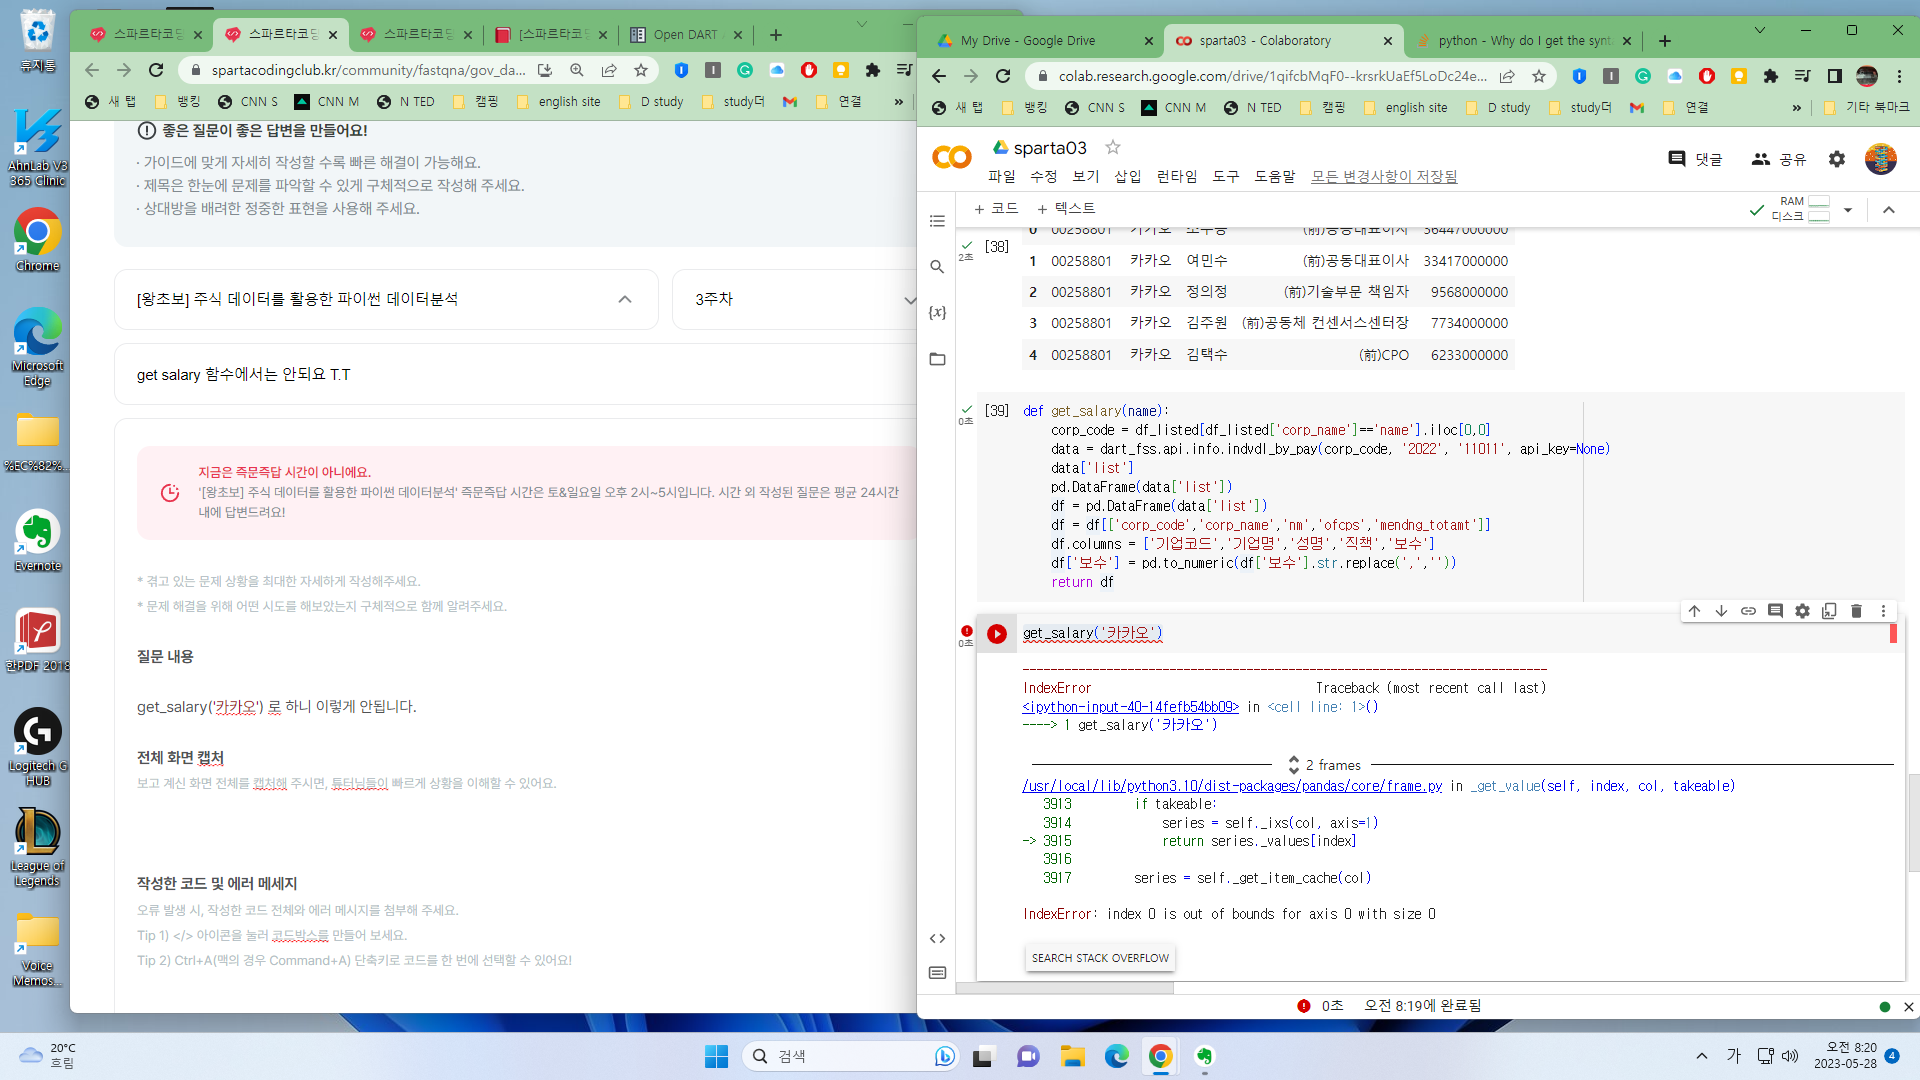Collapse the Colab header with chevron
Viewport: 1920px width, 1080px height.
pos(1889,210)
